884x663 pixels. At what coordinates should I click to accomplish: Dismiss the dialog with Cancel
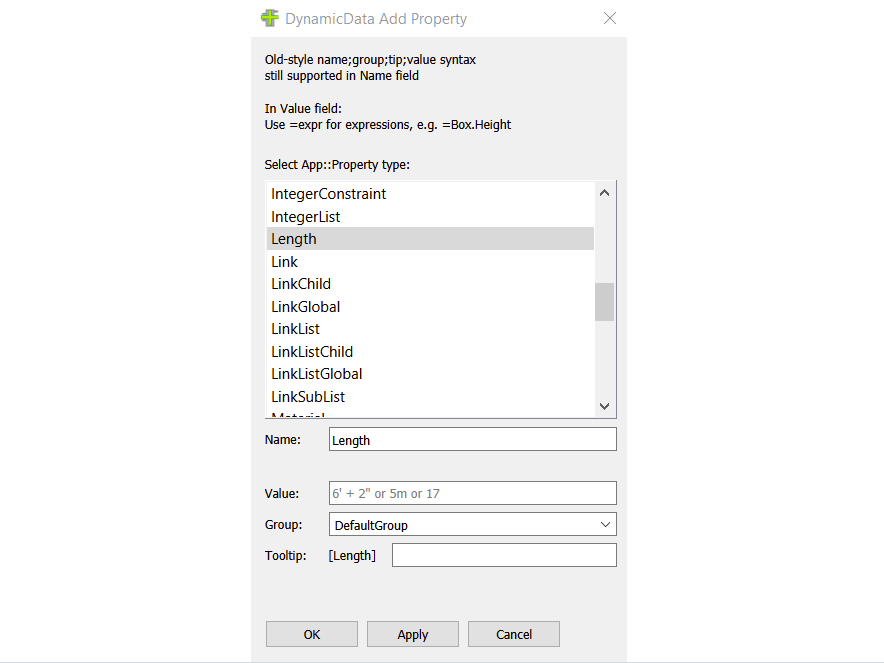[x=513, y=634]
